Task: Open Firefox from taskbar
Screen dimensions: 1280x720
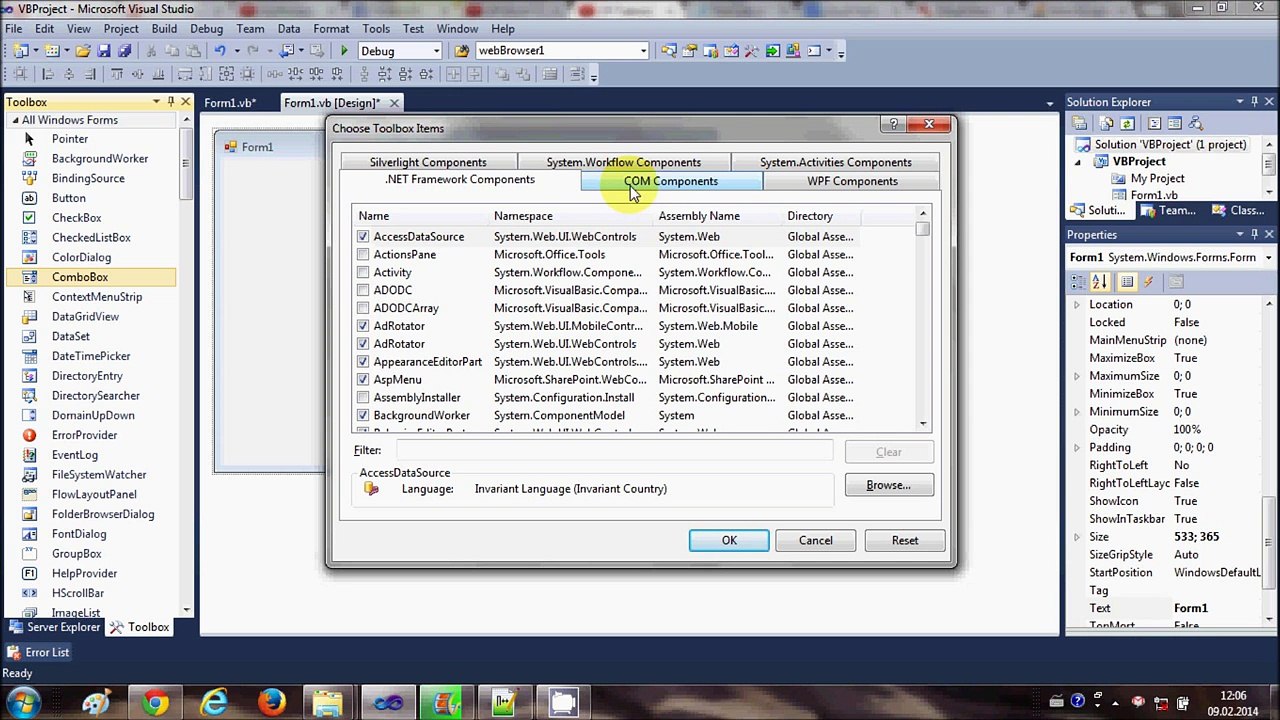Action: 271,702
